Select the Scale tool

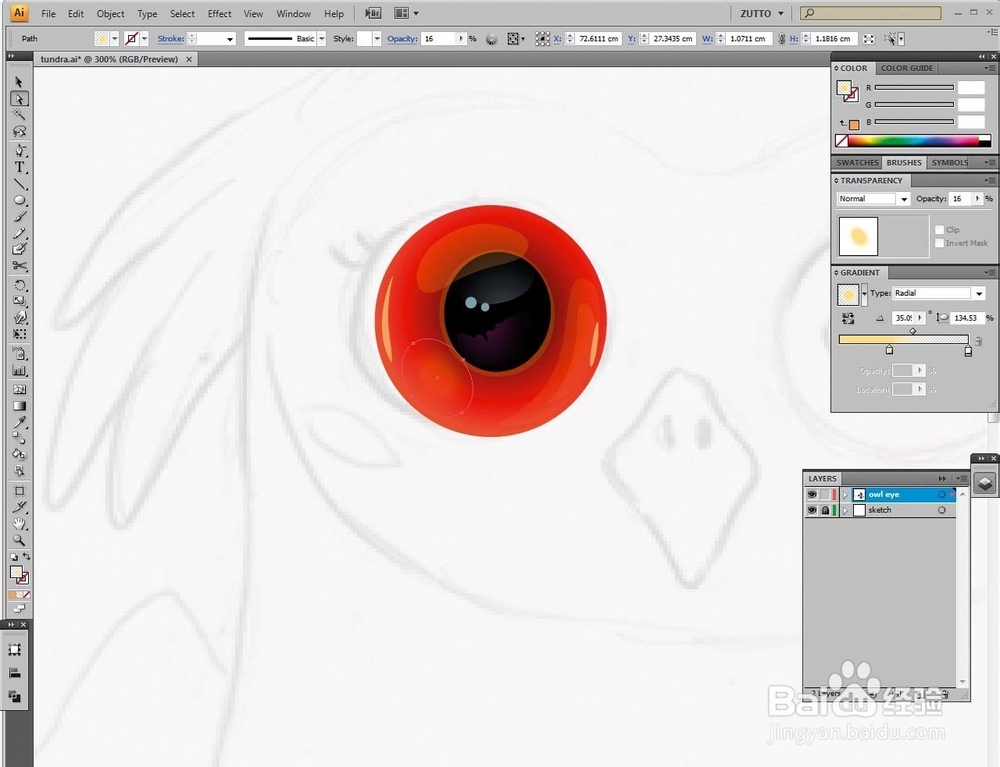[x=19, y=301]
